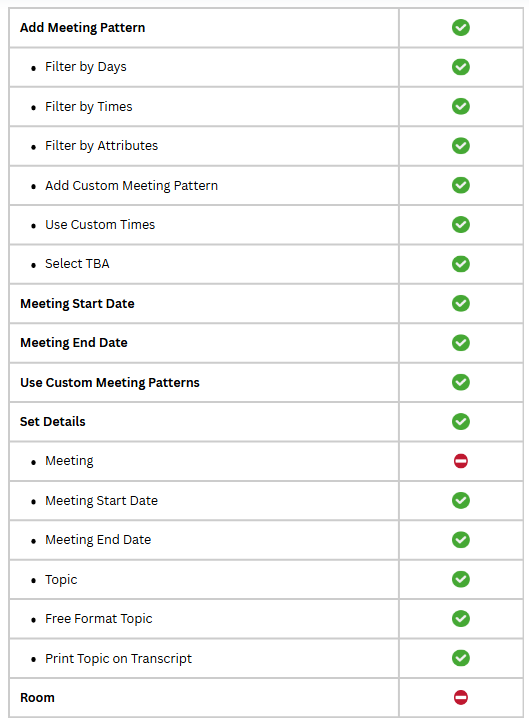The height and width of the screenshot is (722, 529).
Task: Click the bold Add Meeting Pattern heading
Action: pyautogui.click(x=82, y=28)
